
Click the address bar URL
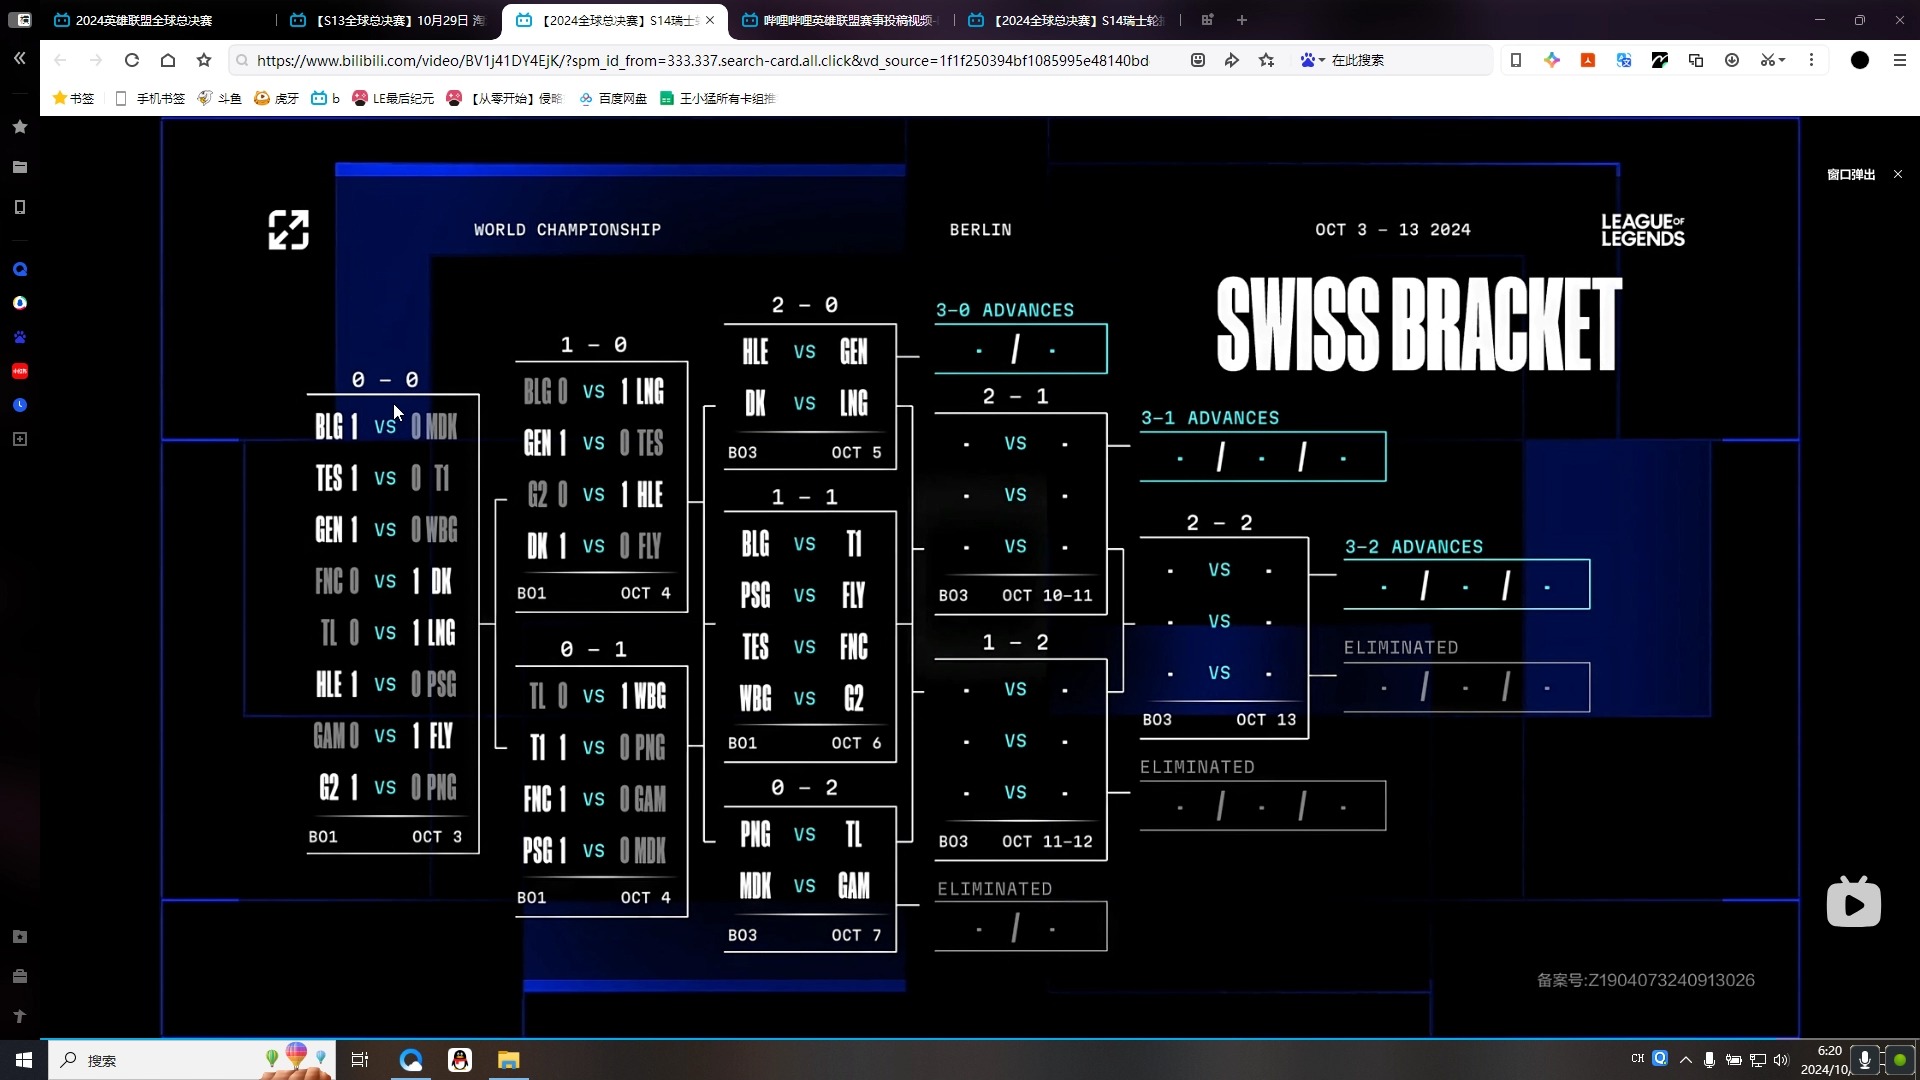(x=702, y=60)
